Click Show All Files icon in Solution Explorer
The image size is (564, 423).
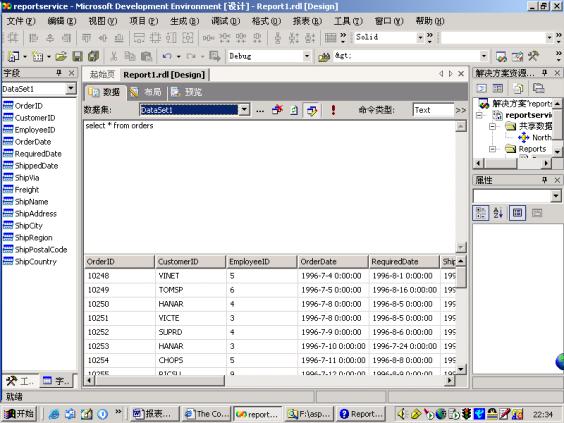(x=518, y=88)
